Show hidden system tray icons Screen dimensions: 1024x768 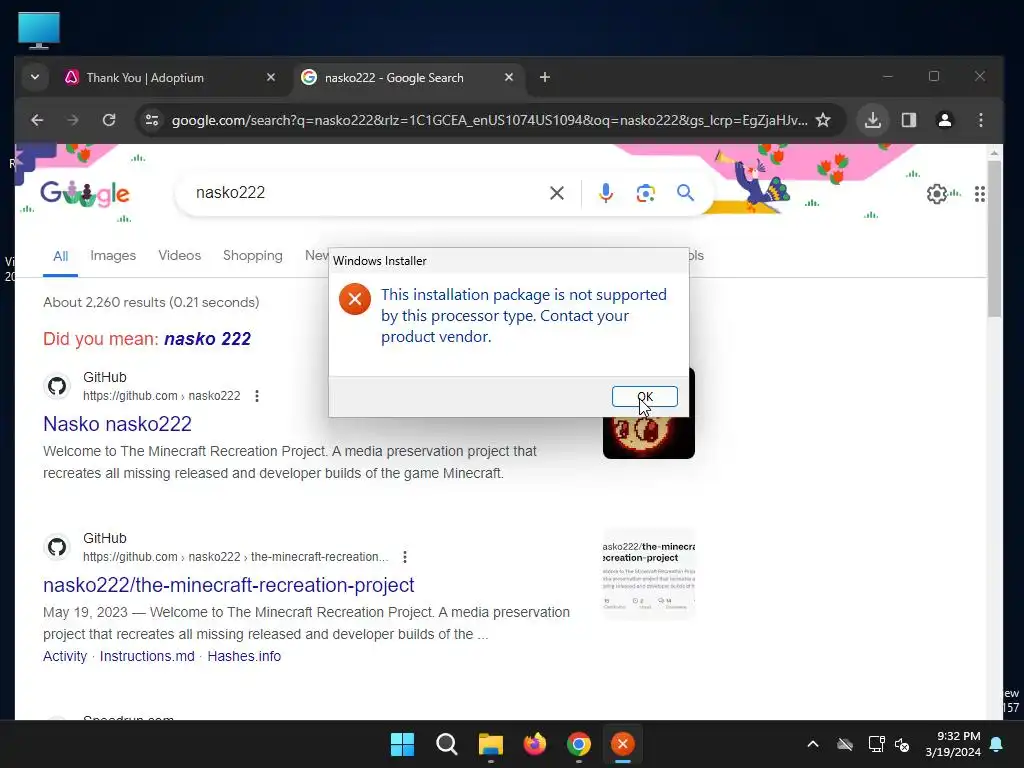point(813,744)
